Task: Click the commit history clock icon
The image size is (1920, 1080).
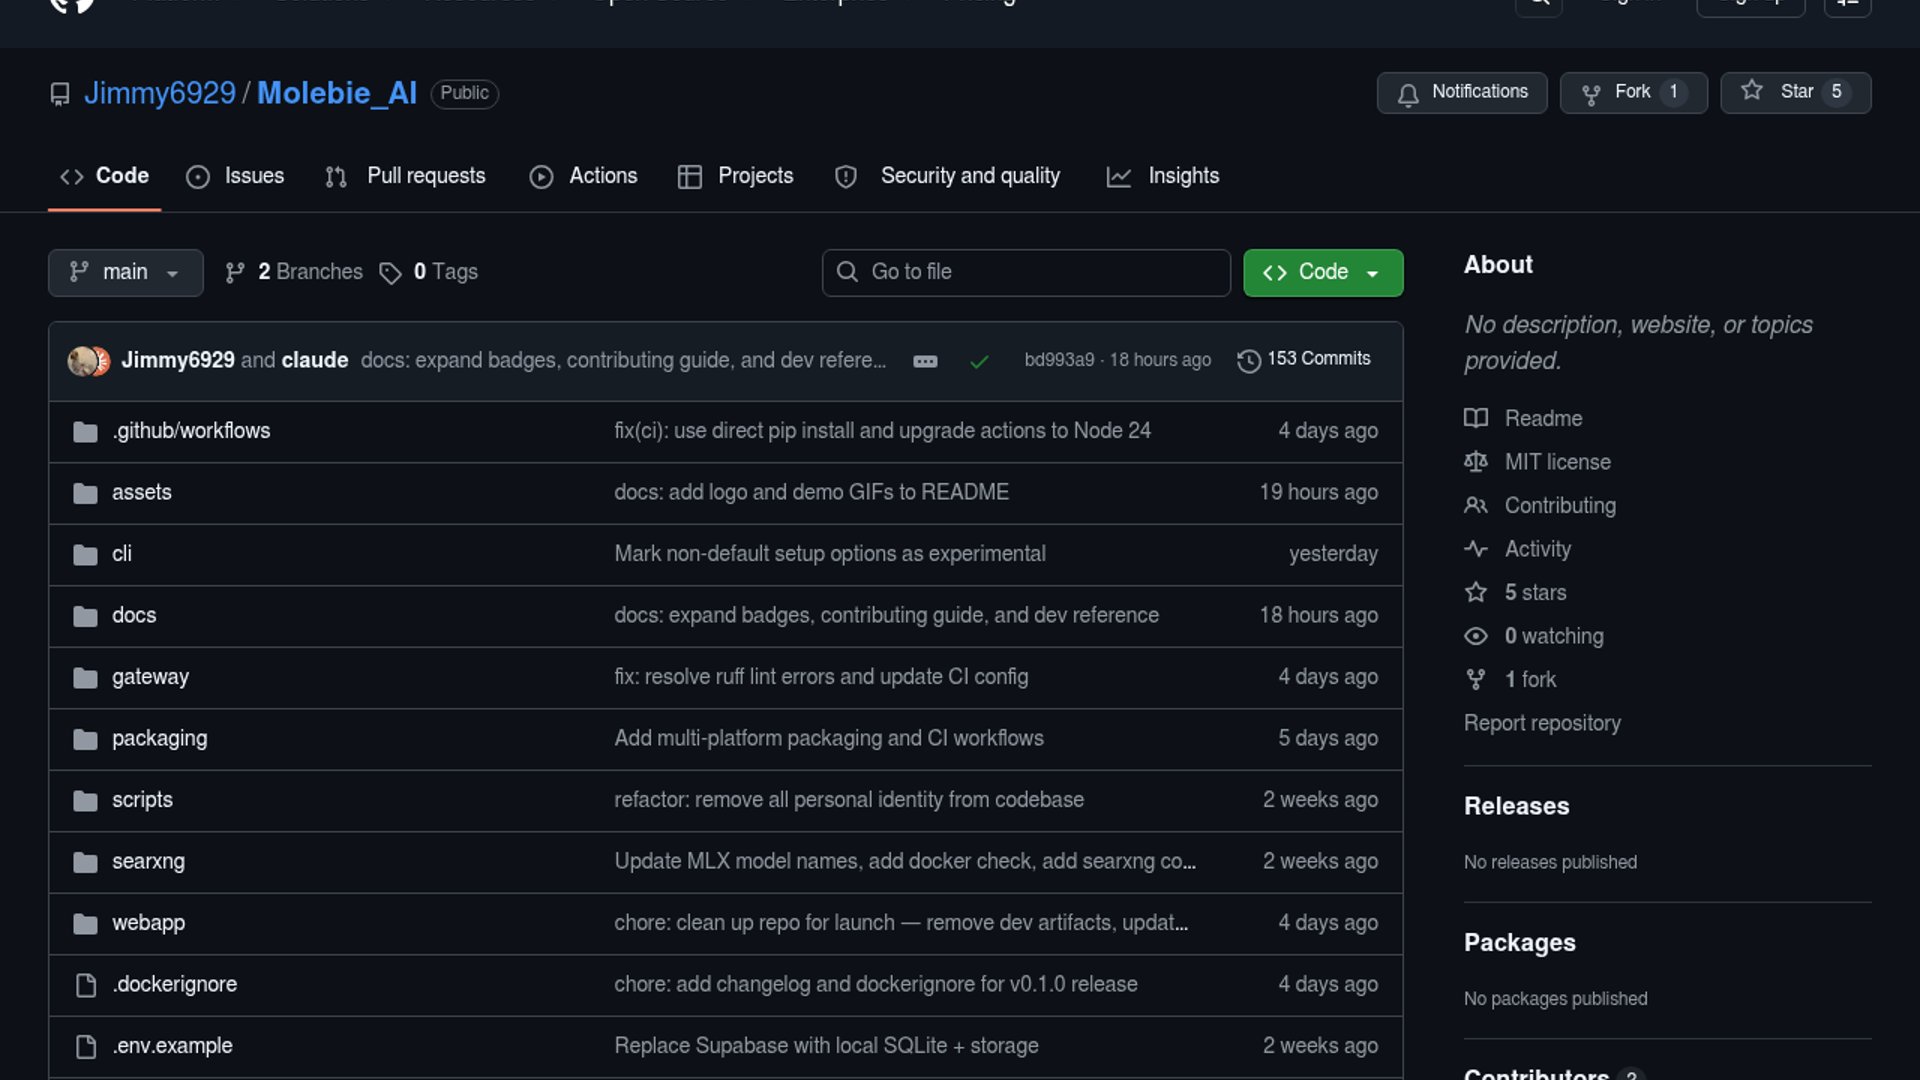Action: pos(1248,360)
